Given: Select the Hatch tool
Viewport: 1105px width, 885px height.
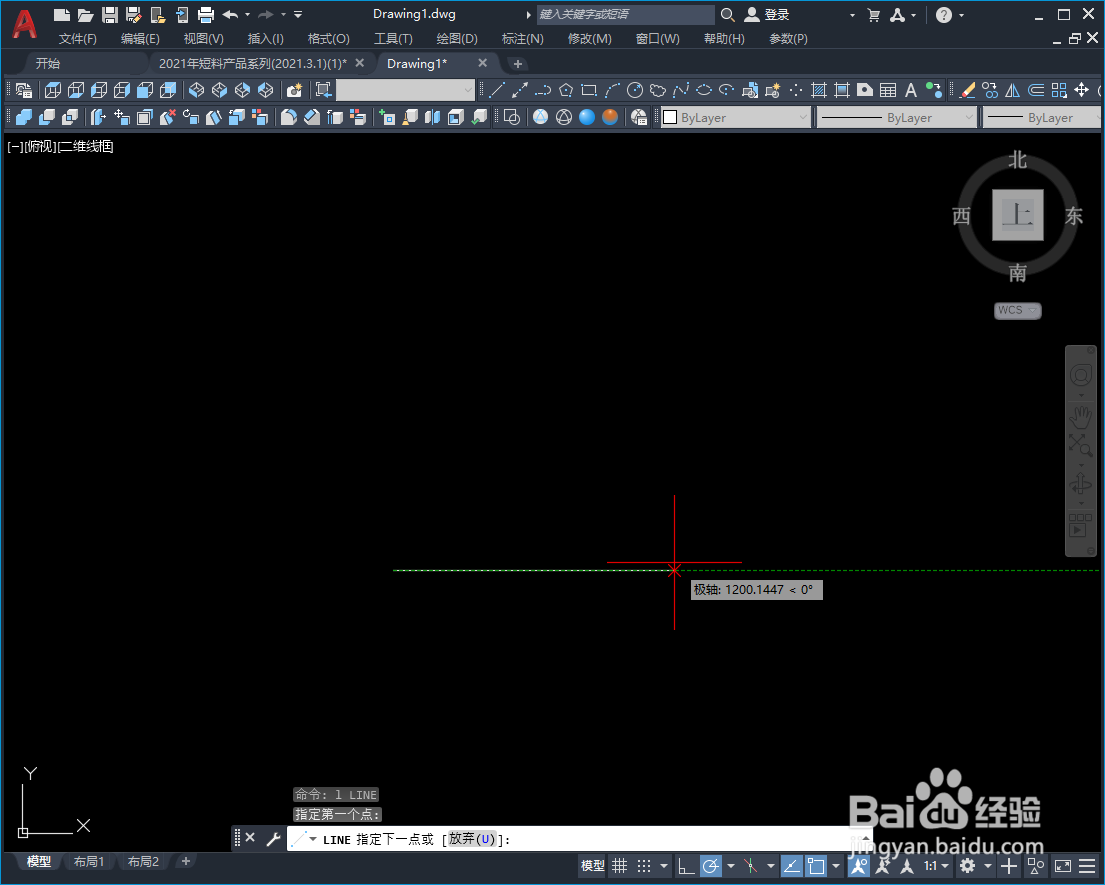Looking at the screenshot, I should [x=819, y=90].
